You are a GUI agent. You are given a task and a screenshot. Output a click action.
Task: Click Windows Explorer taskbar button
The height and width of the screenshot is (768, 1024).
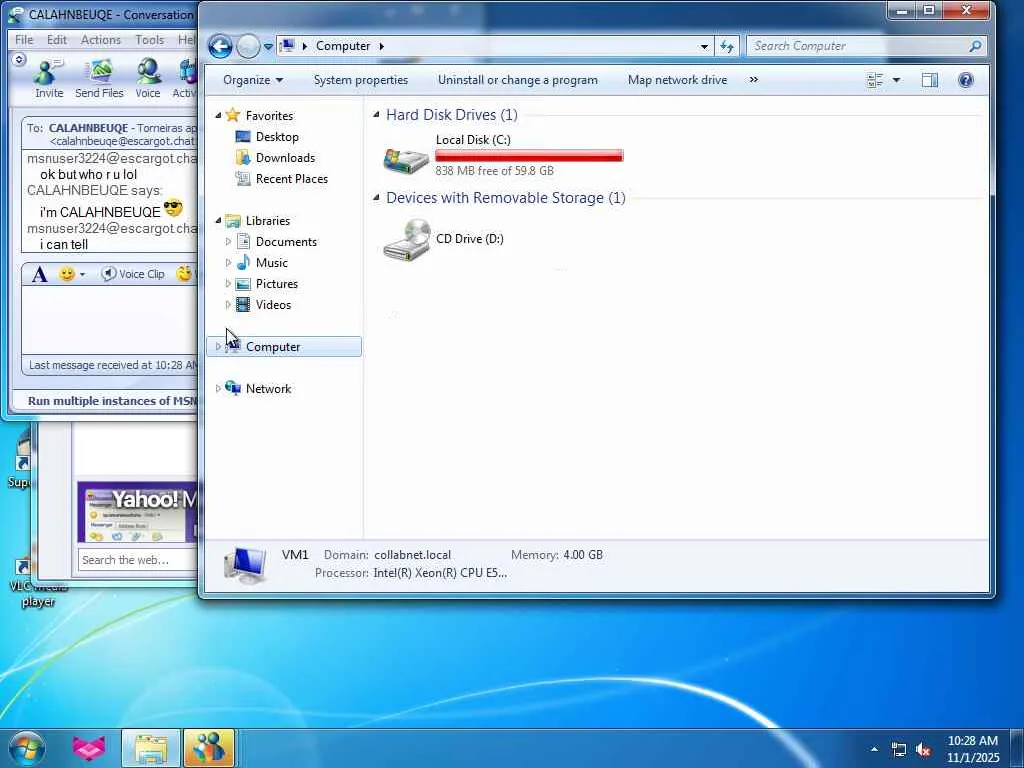pos(151,748)
